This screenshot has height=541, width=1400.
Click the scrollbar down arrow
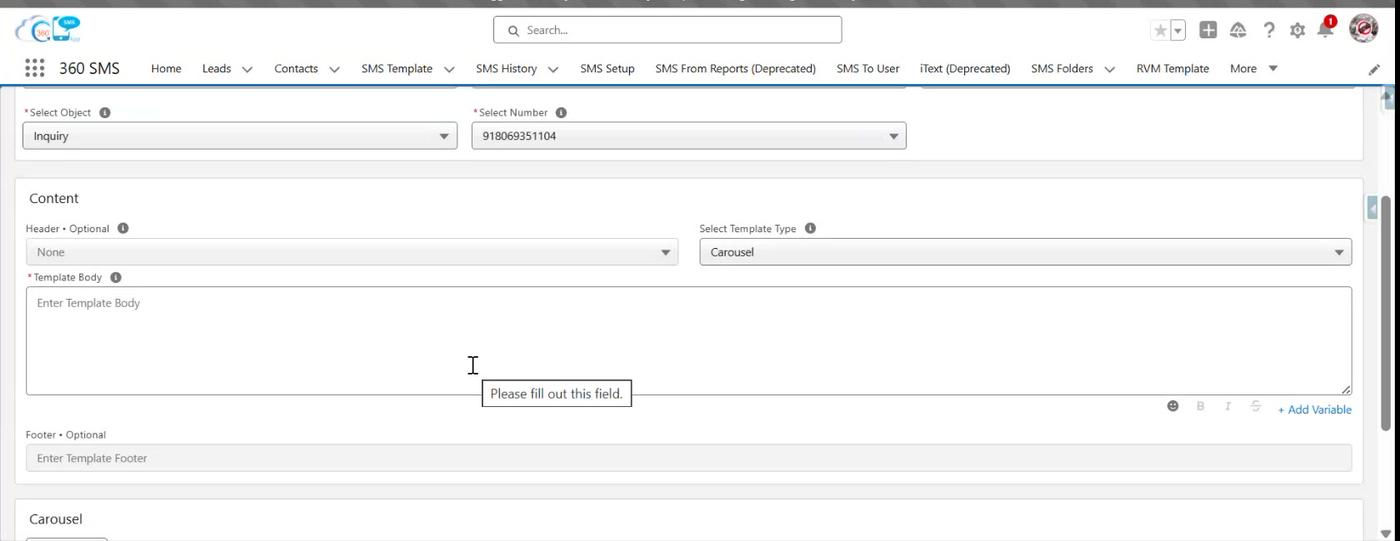[x=1386, y=534]
